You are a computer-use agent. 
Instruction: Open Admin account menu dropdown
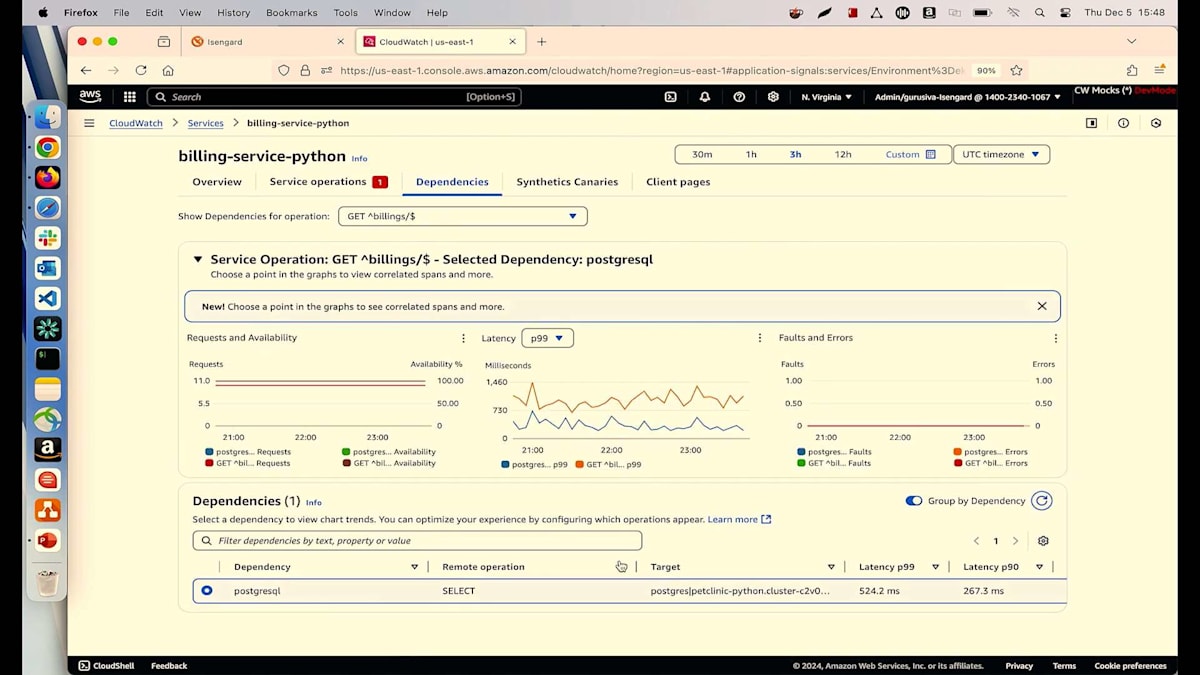968,97
